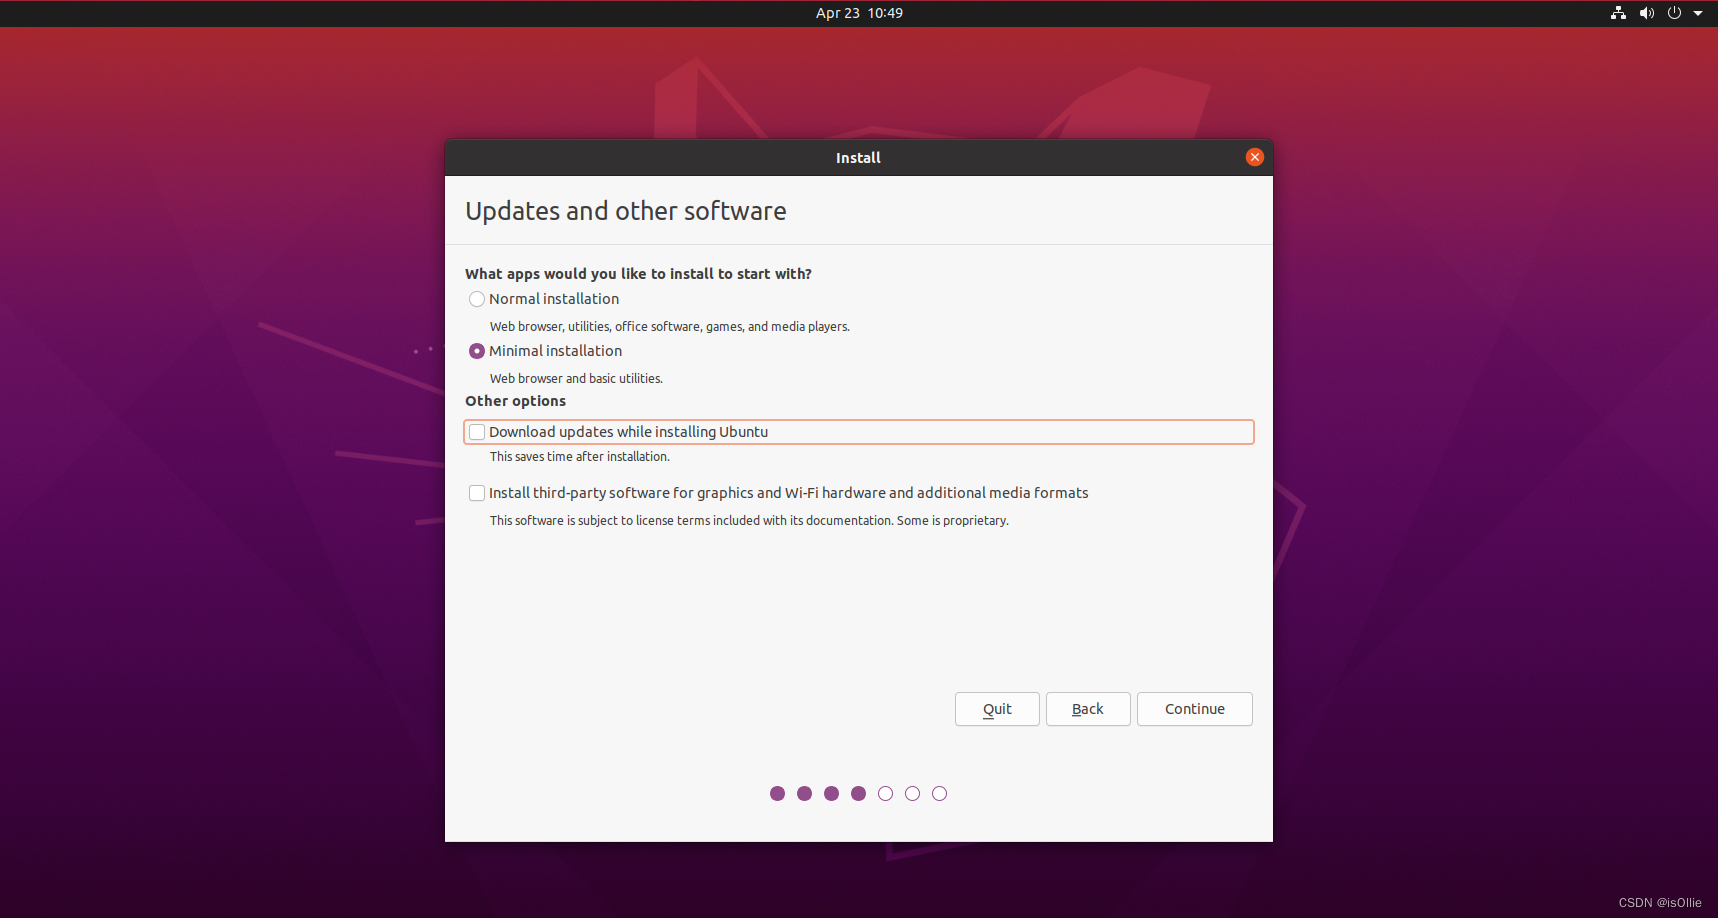The image size is (1718, 918).
Task: Click the highlighted Download updates option row
Action: coord(858,431)
